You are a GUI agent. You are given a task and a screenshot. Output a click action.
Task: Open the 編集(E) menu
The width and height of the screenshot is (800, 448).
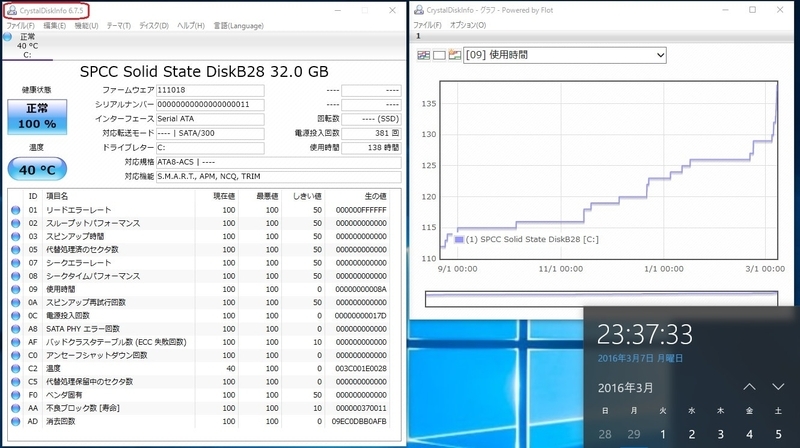54,26
